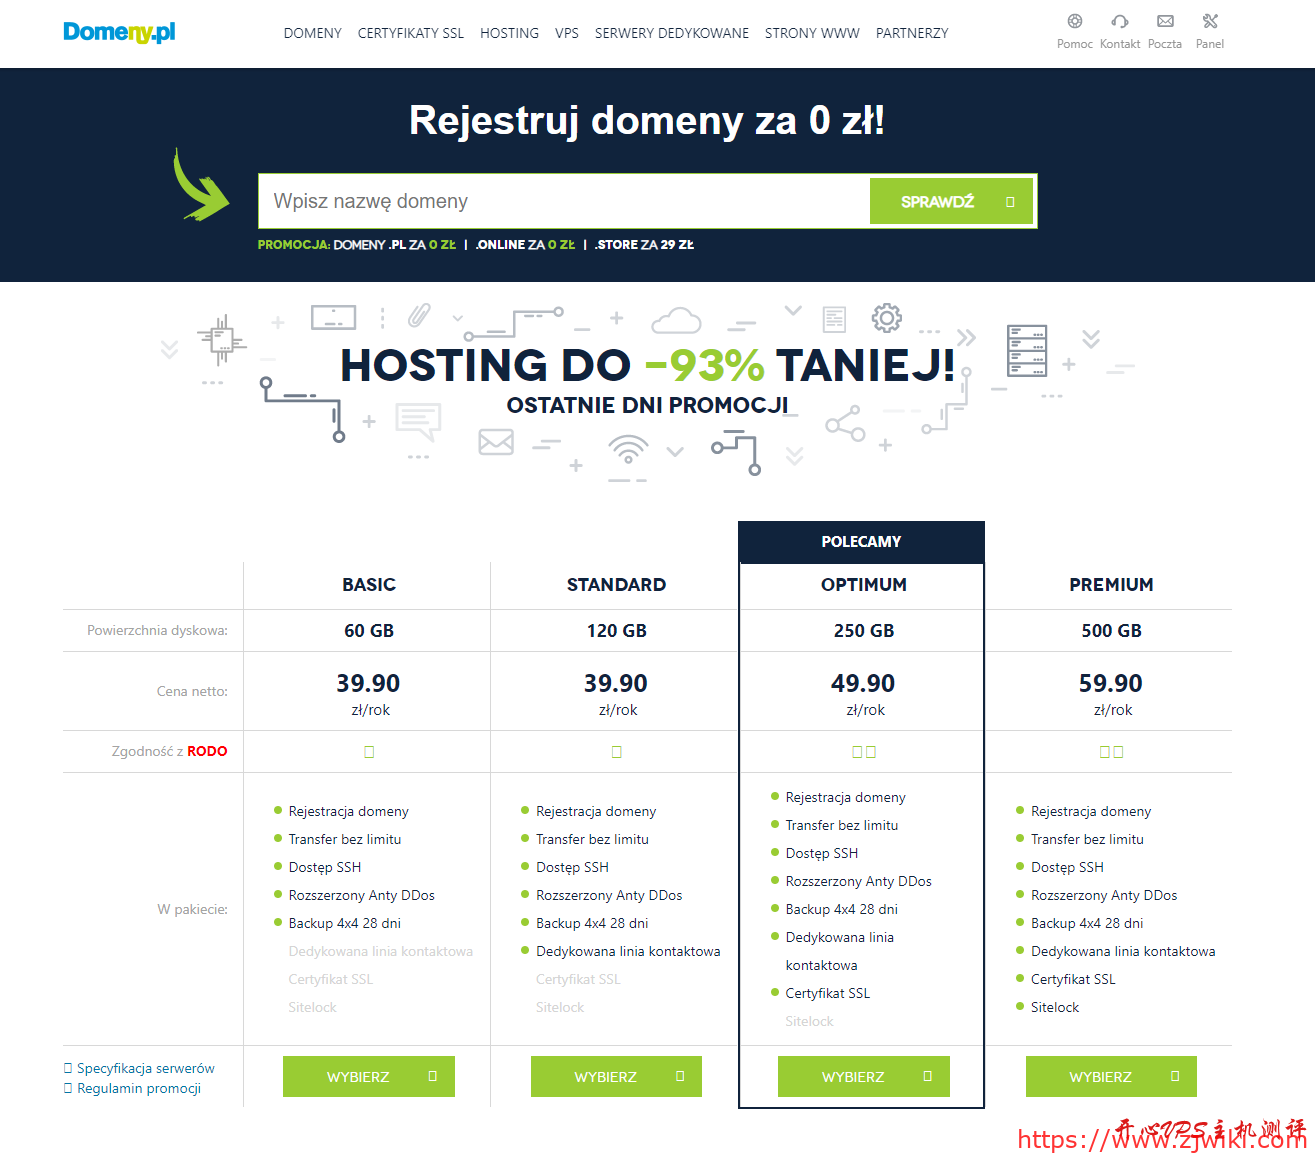This screenshot has width=1315, height=1157.
Task: Click WYBIERZ under the OPTIMUM plan
Action: [x=863, y=1076]
